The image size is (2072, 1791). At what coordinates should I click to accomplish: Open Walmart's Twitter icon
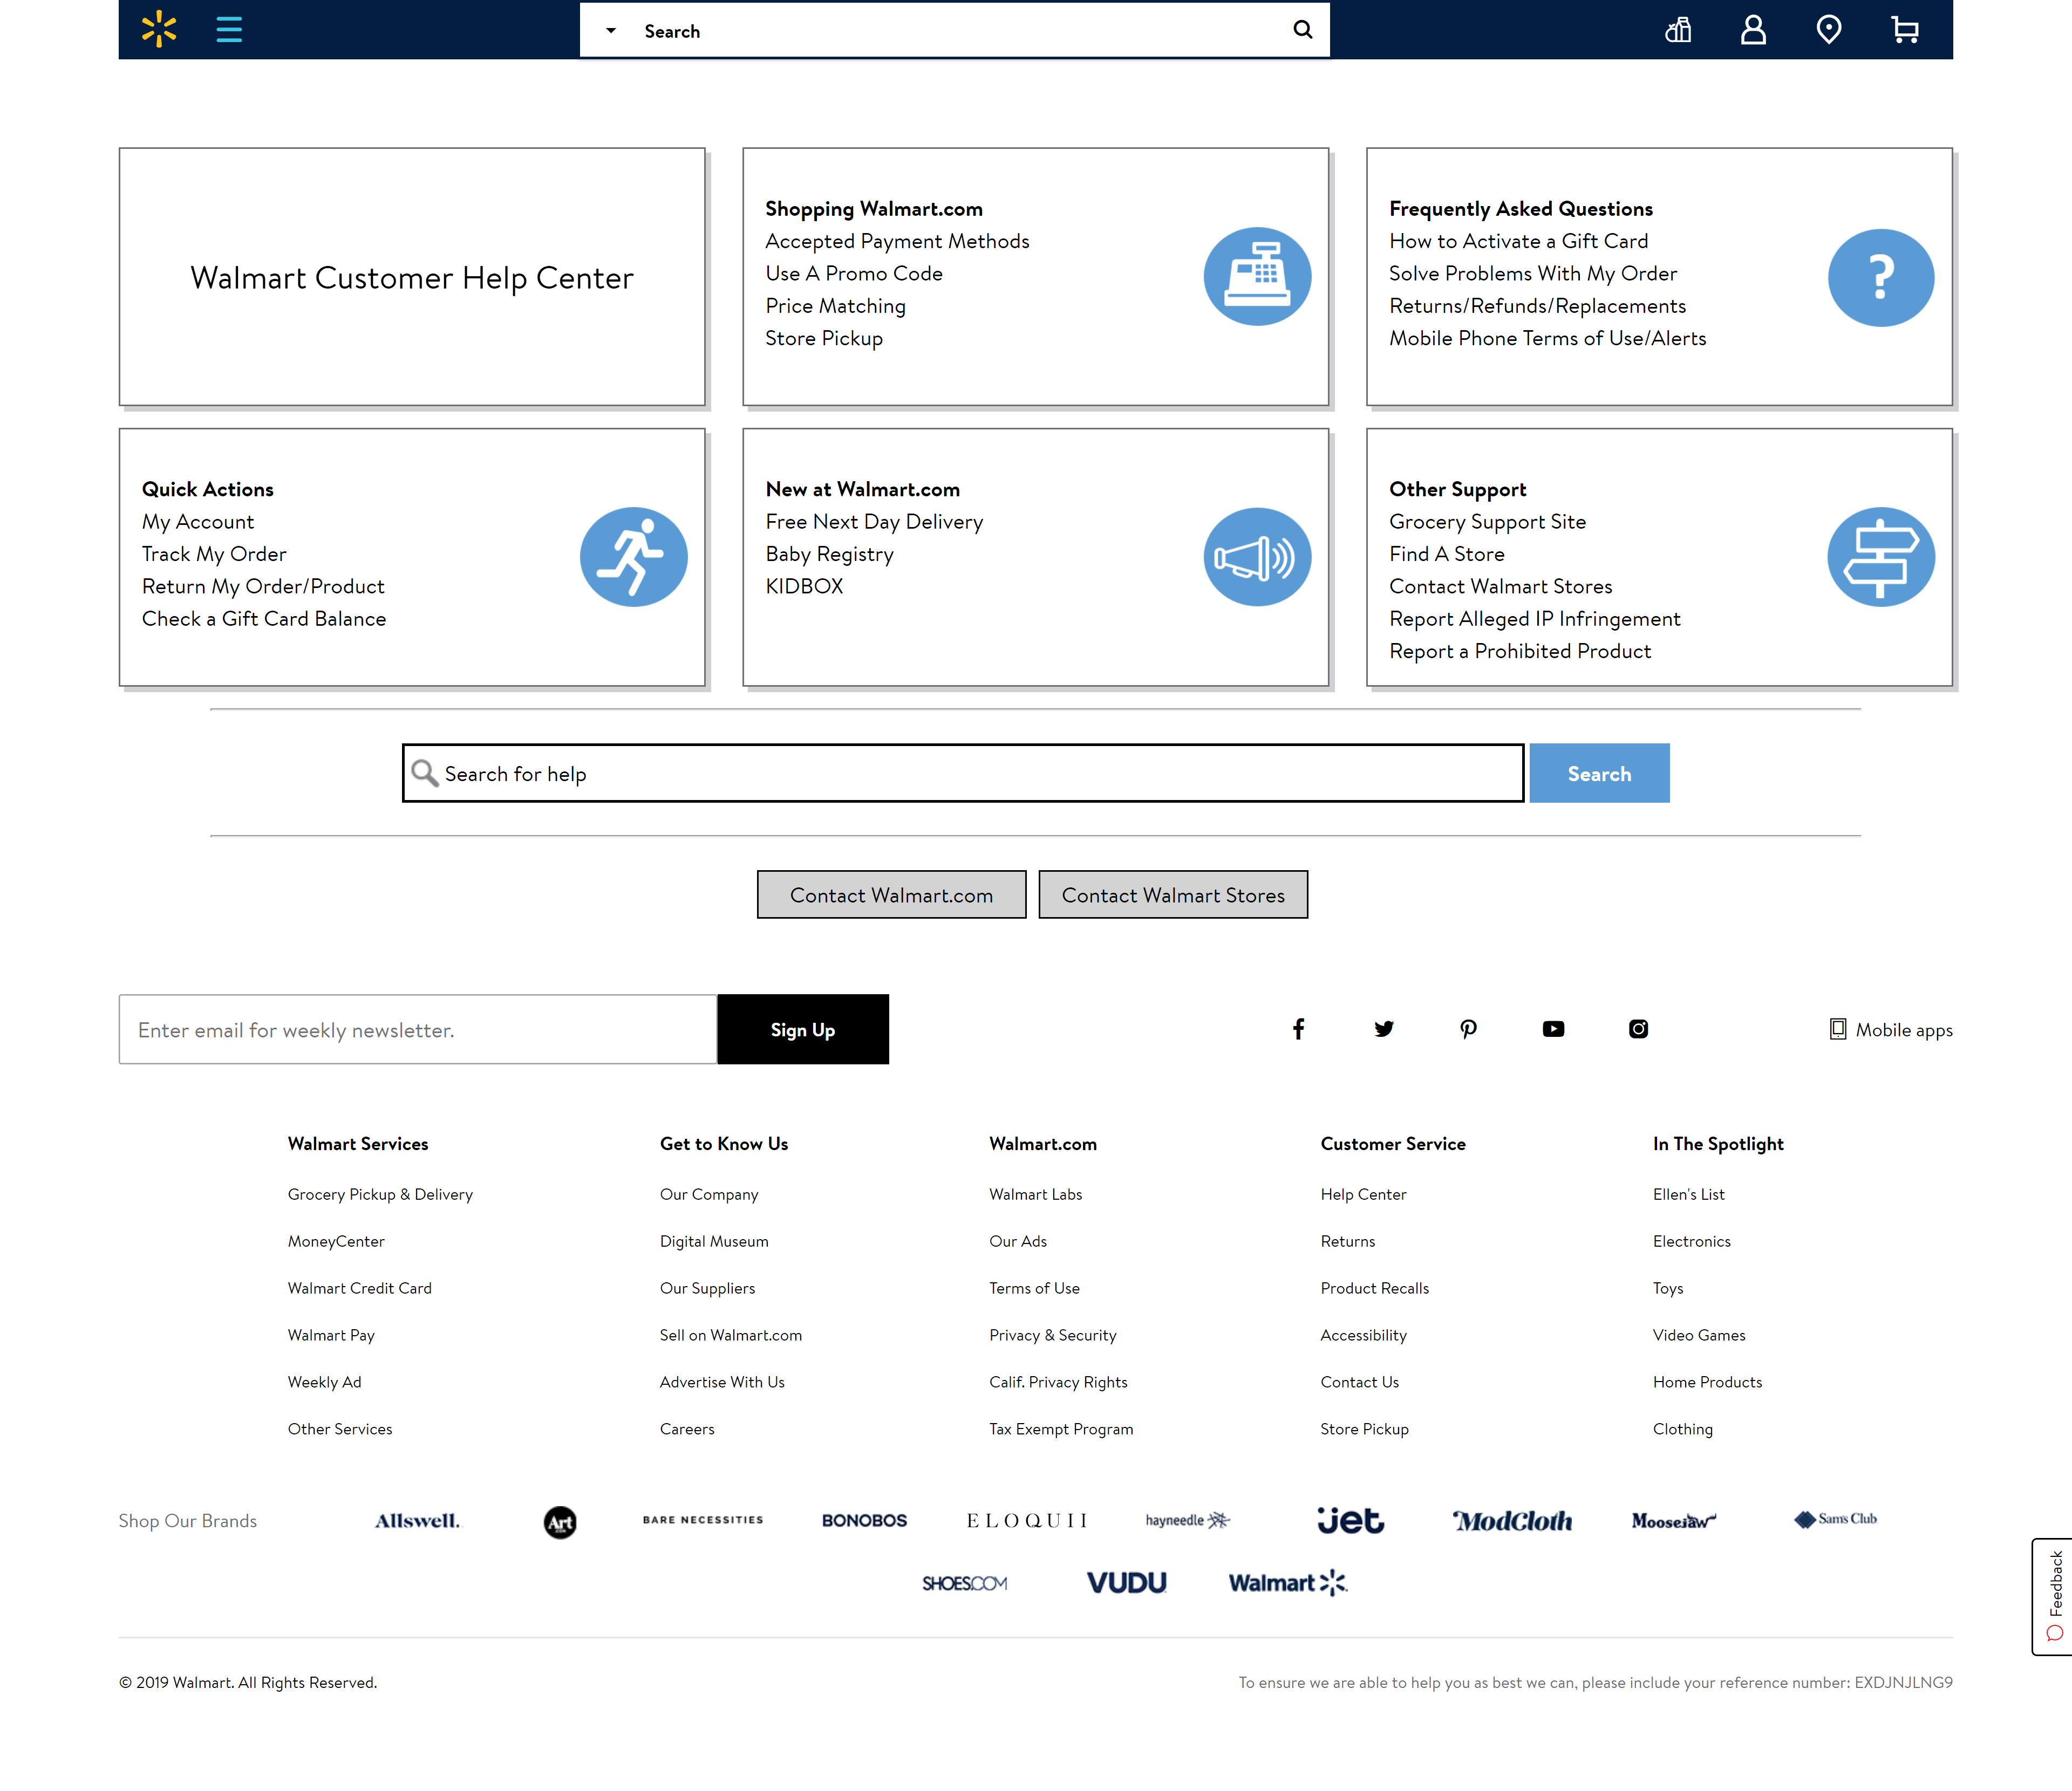(1383, 1029)
